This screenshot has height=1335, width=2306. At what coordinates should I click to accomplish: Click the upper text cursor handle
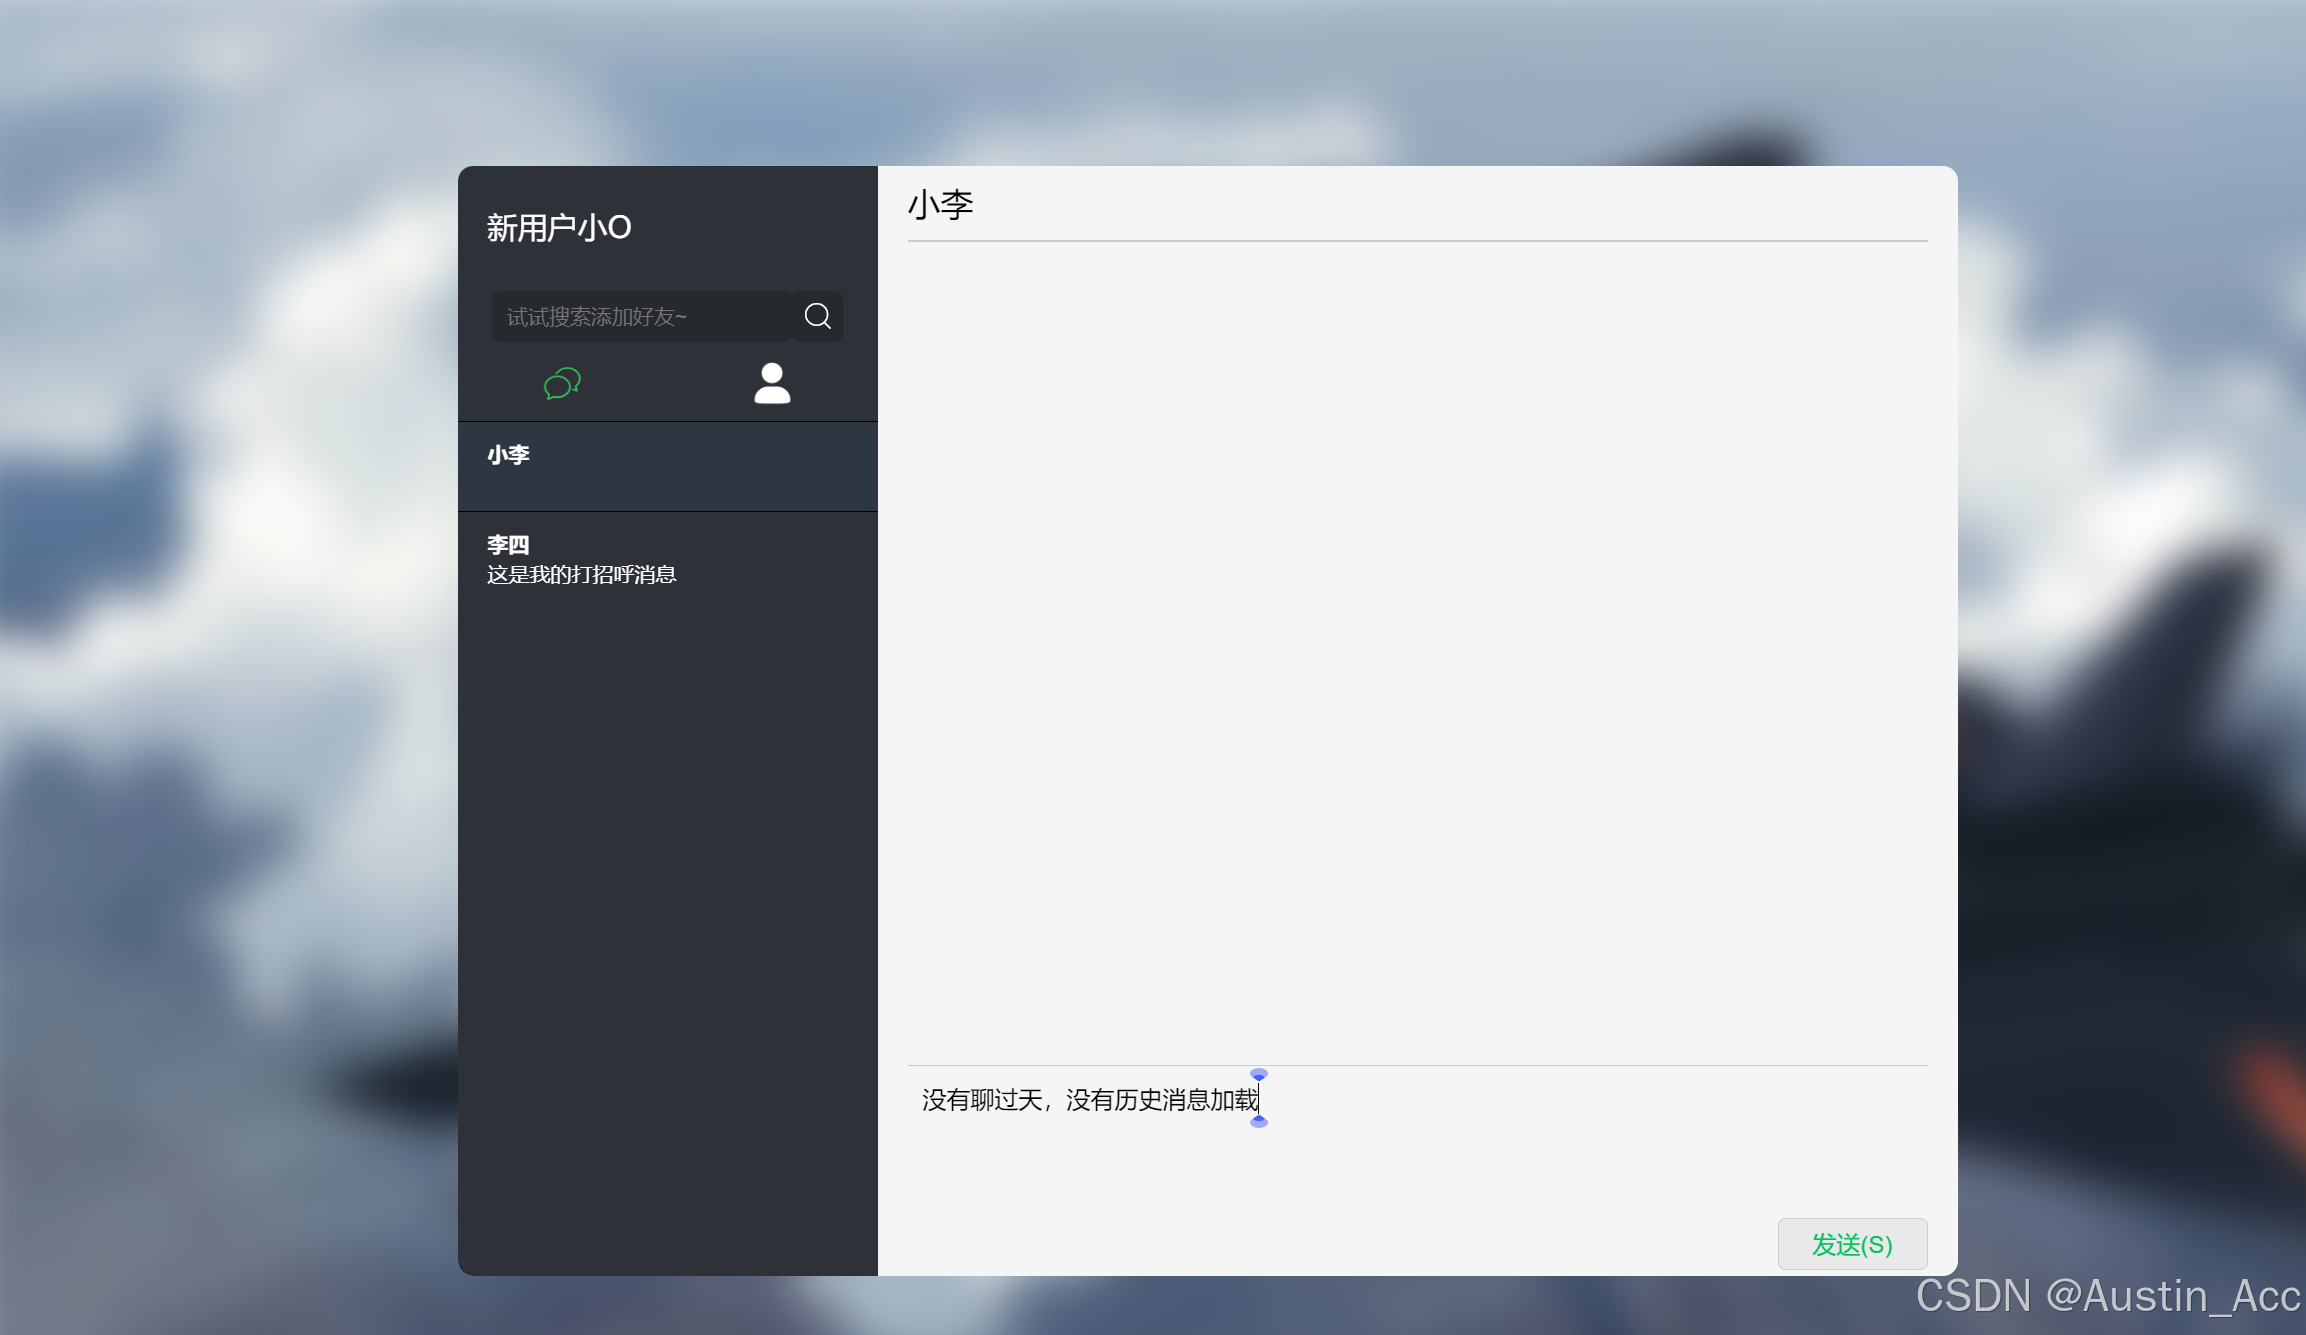coord(1259,1075)
